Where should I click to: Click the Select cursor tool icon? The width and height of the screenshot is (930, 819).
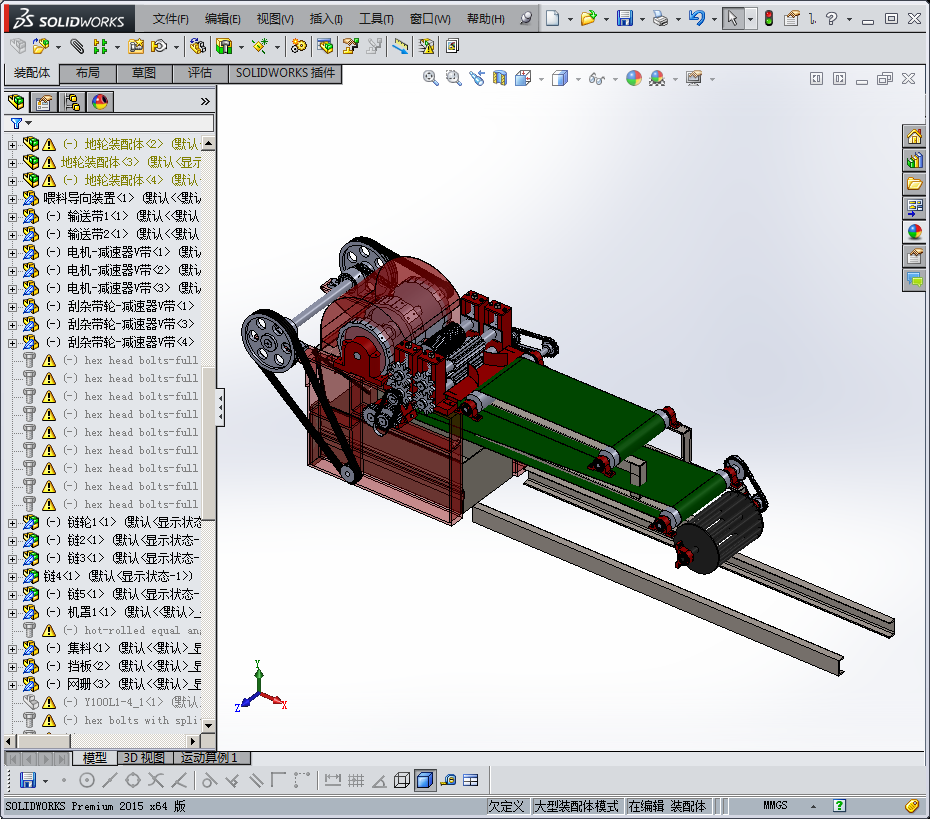732,18
